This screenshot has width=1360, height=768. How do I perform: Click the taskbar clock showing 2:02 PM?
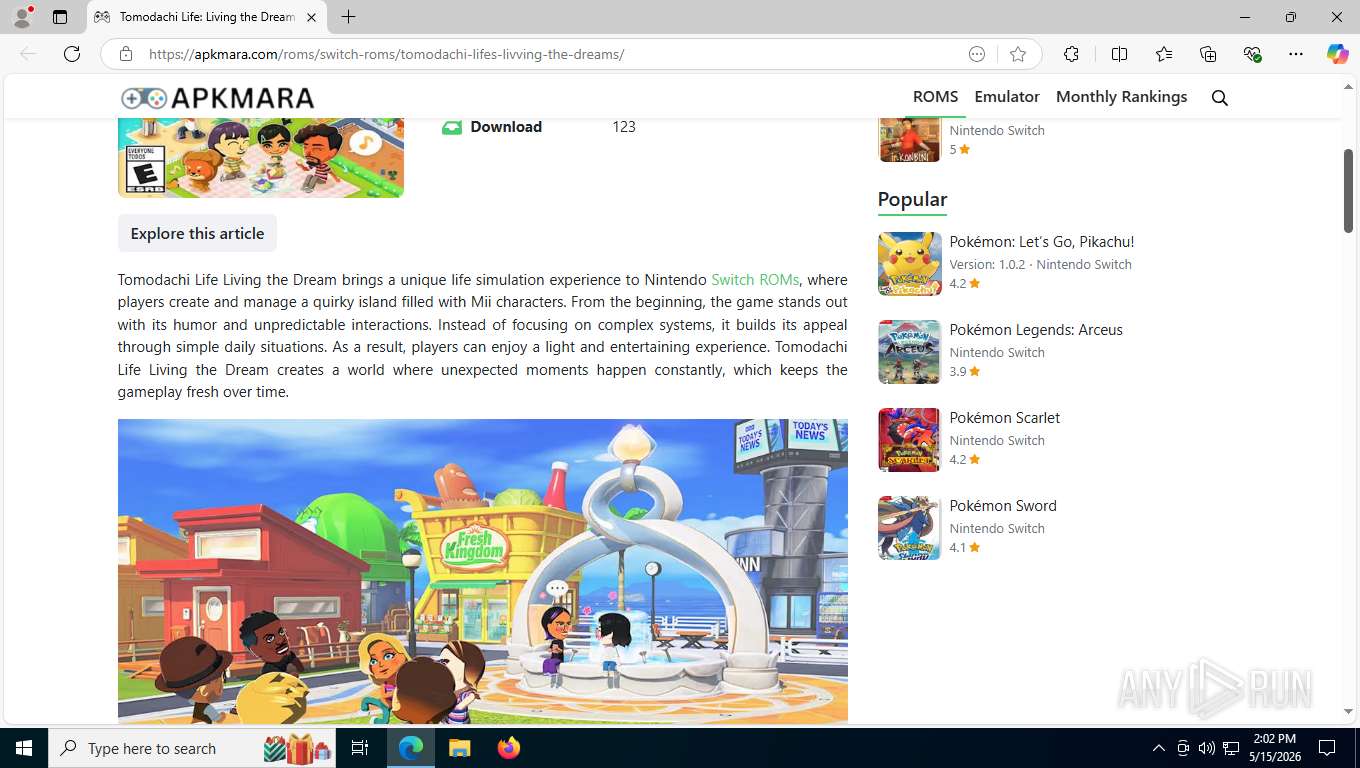tap(1273, 748)
